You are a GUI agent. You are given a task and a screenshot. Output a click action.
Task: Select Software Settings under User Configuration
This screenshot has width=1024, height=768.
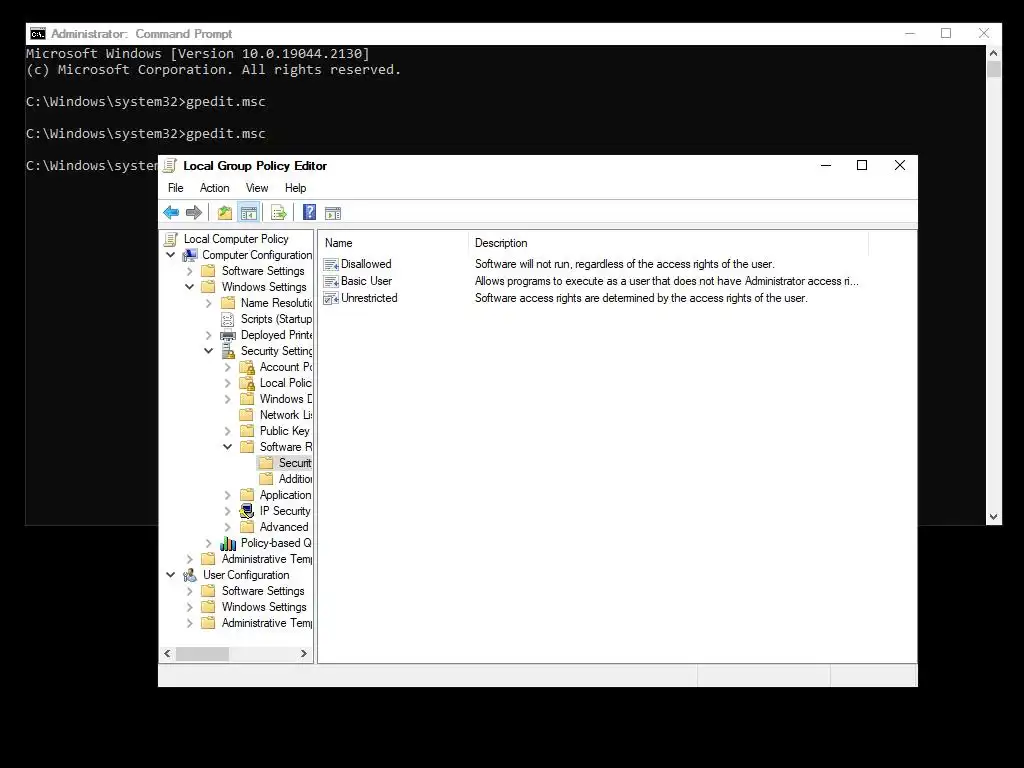263,591
